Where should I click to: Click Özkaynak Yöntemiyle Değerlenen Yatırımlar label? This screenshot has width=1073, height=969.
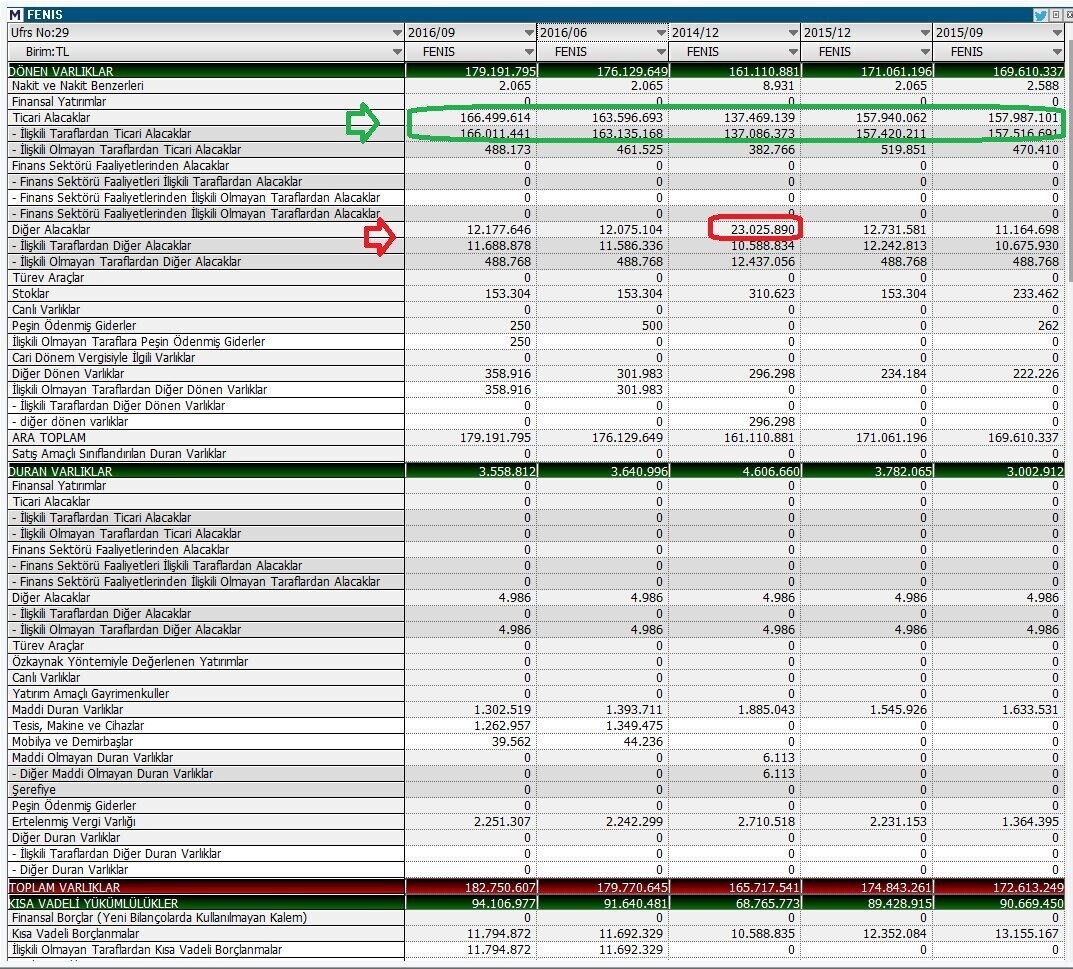point(130,662)
